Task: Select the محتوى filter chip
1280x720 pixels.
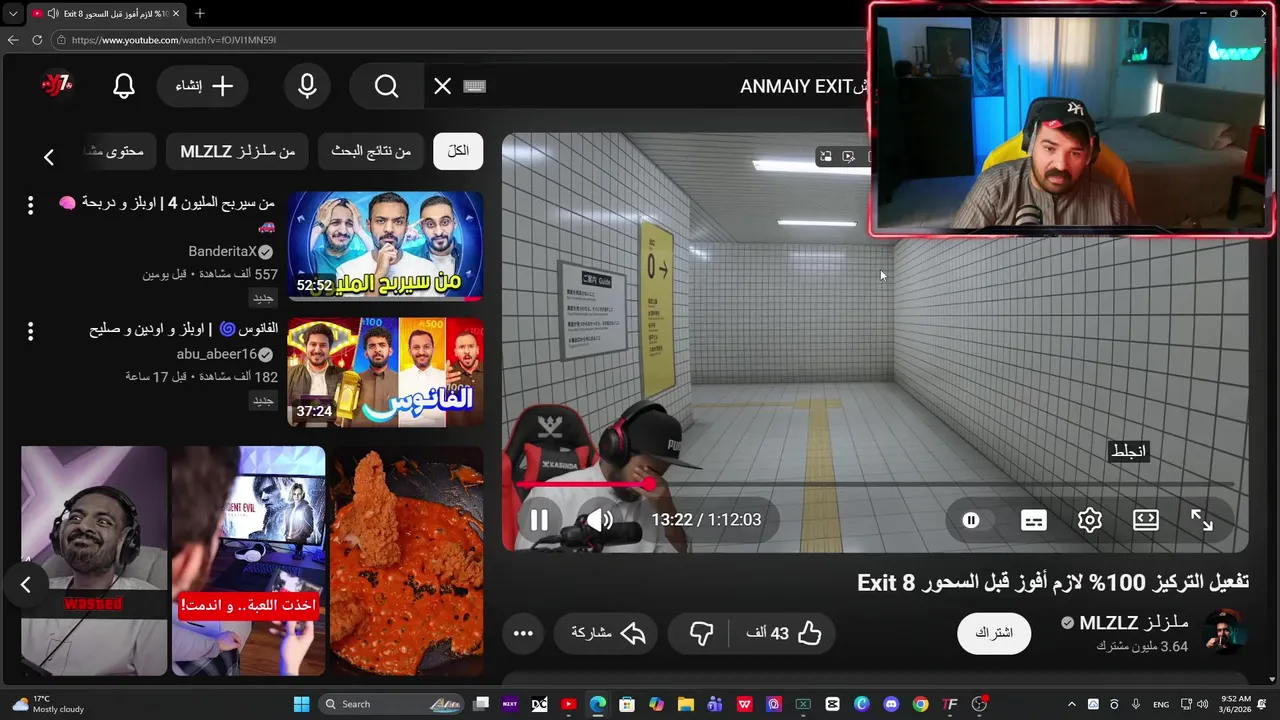Action: click(x=118, y=151)
